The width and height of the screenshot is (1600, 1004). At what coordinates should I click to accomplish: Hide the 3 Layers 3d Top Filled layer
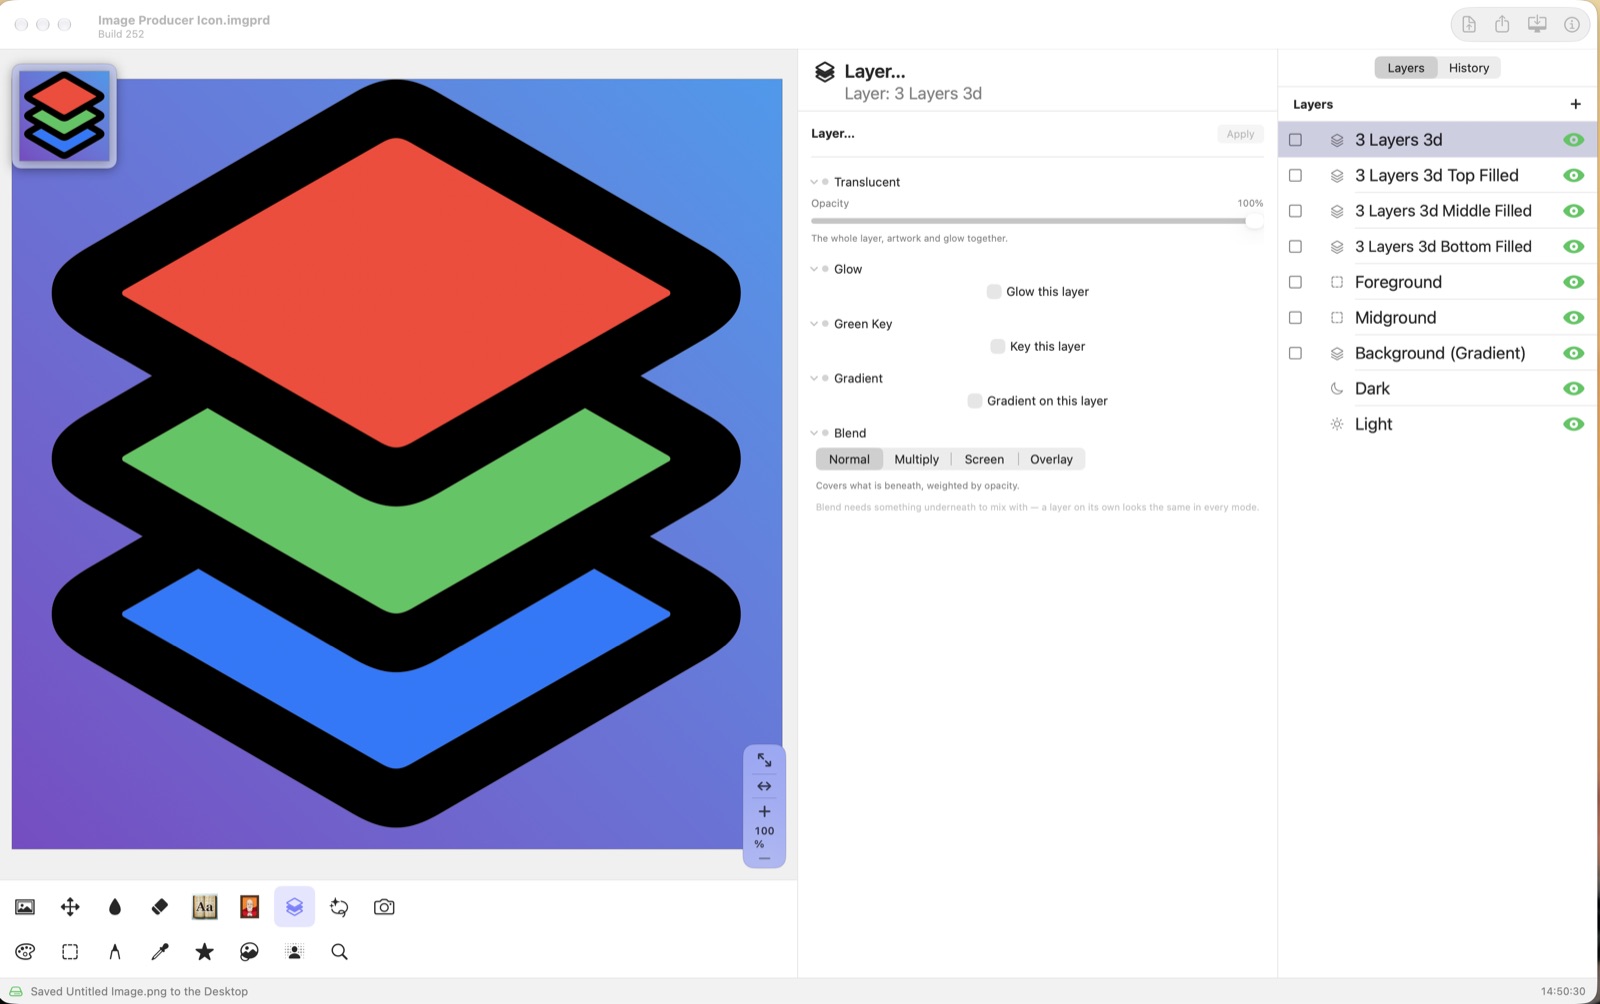coord(1573,176)
